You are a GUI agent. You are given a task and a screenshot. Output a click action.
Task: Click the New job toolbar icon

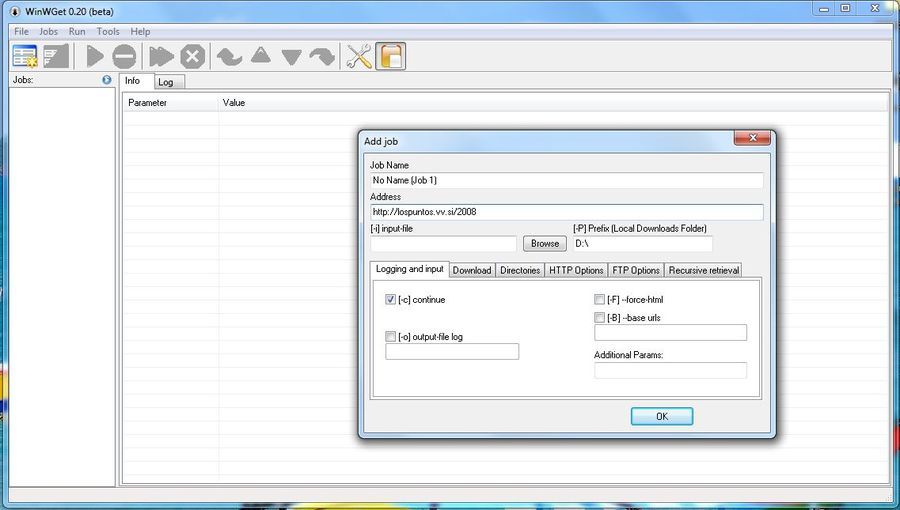(x=25, y=56)
